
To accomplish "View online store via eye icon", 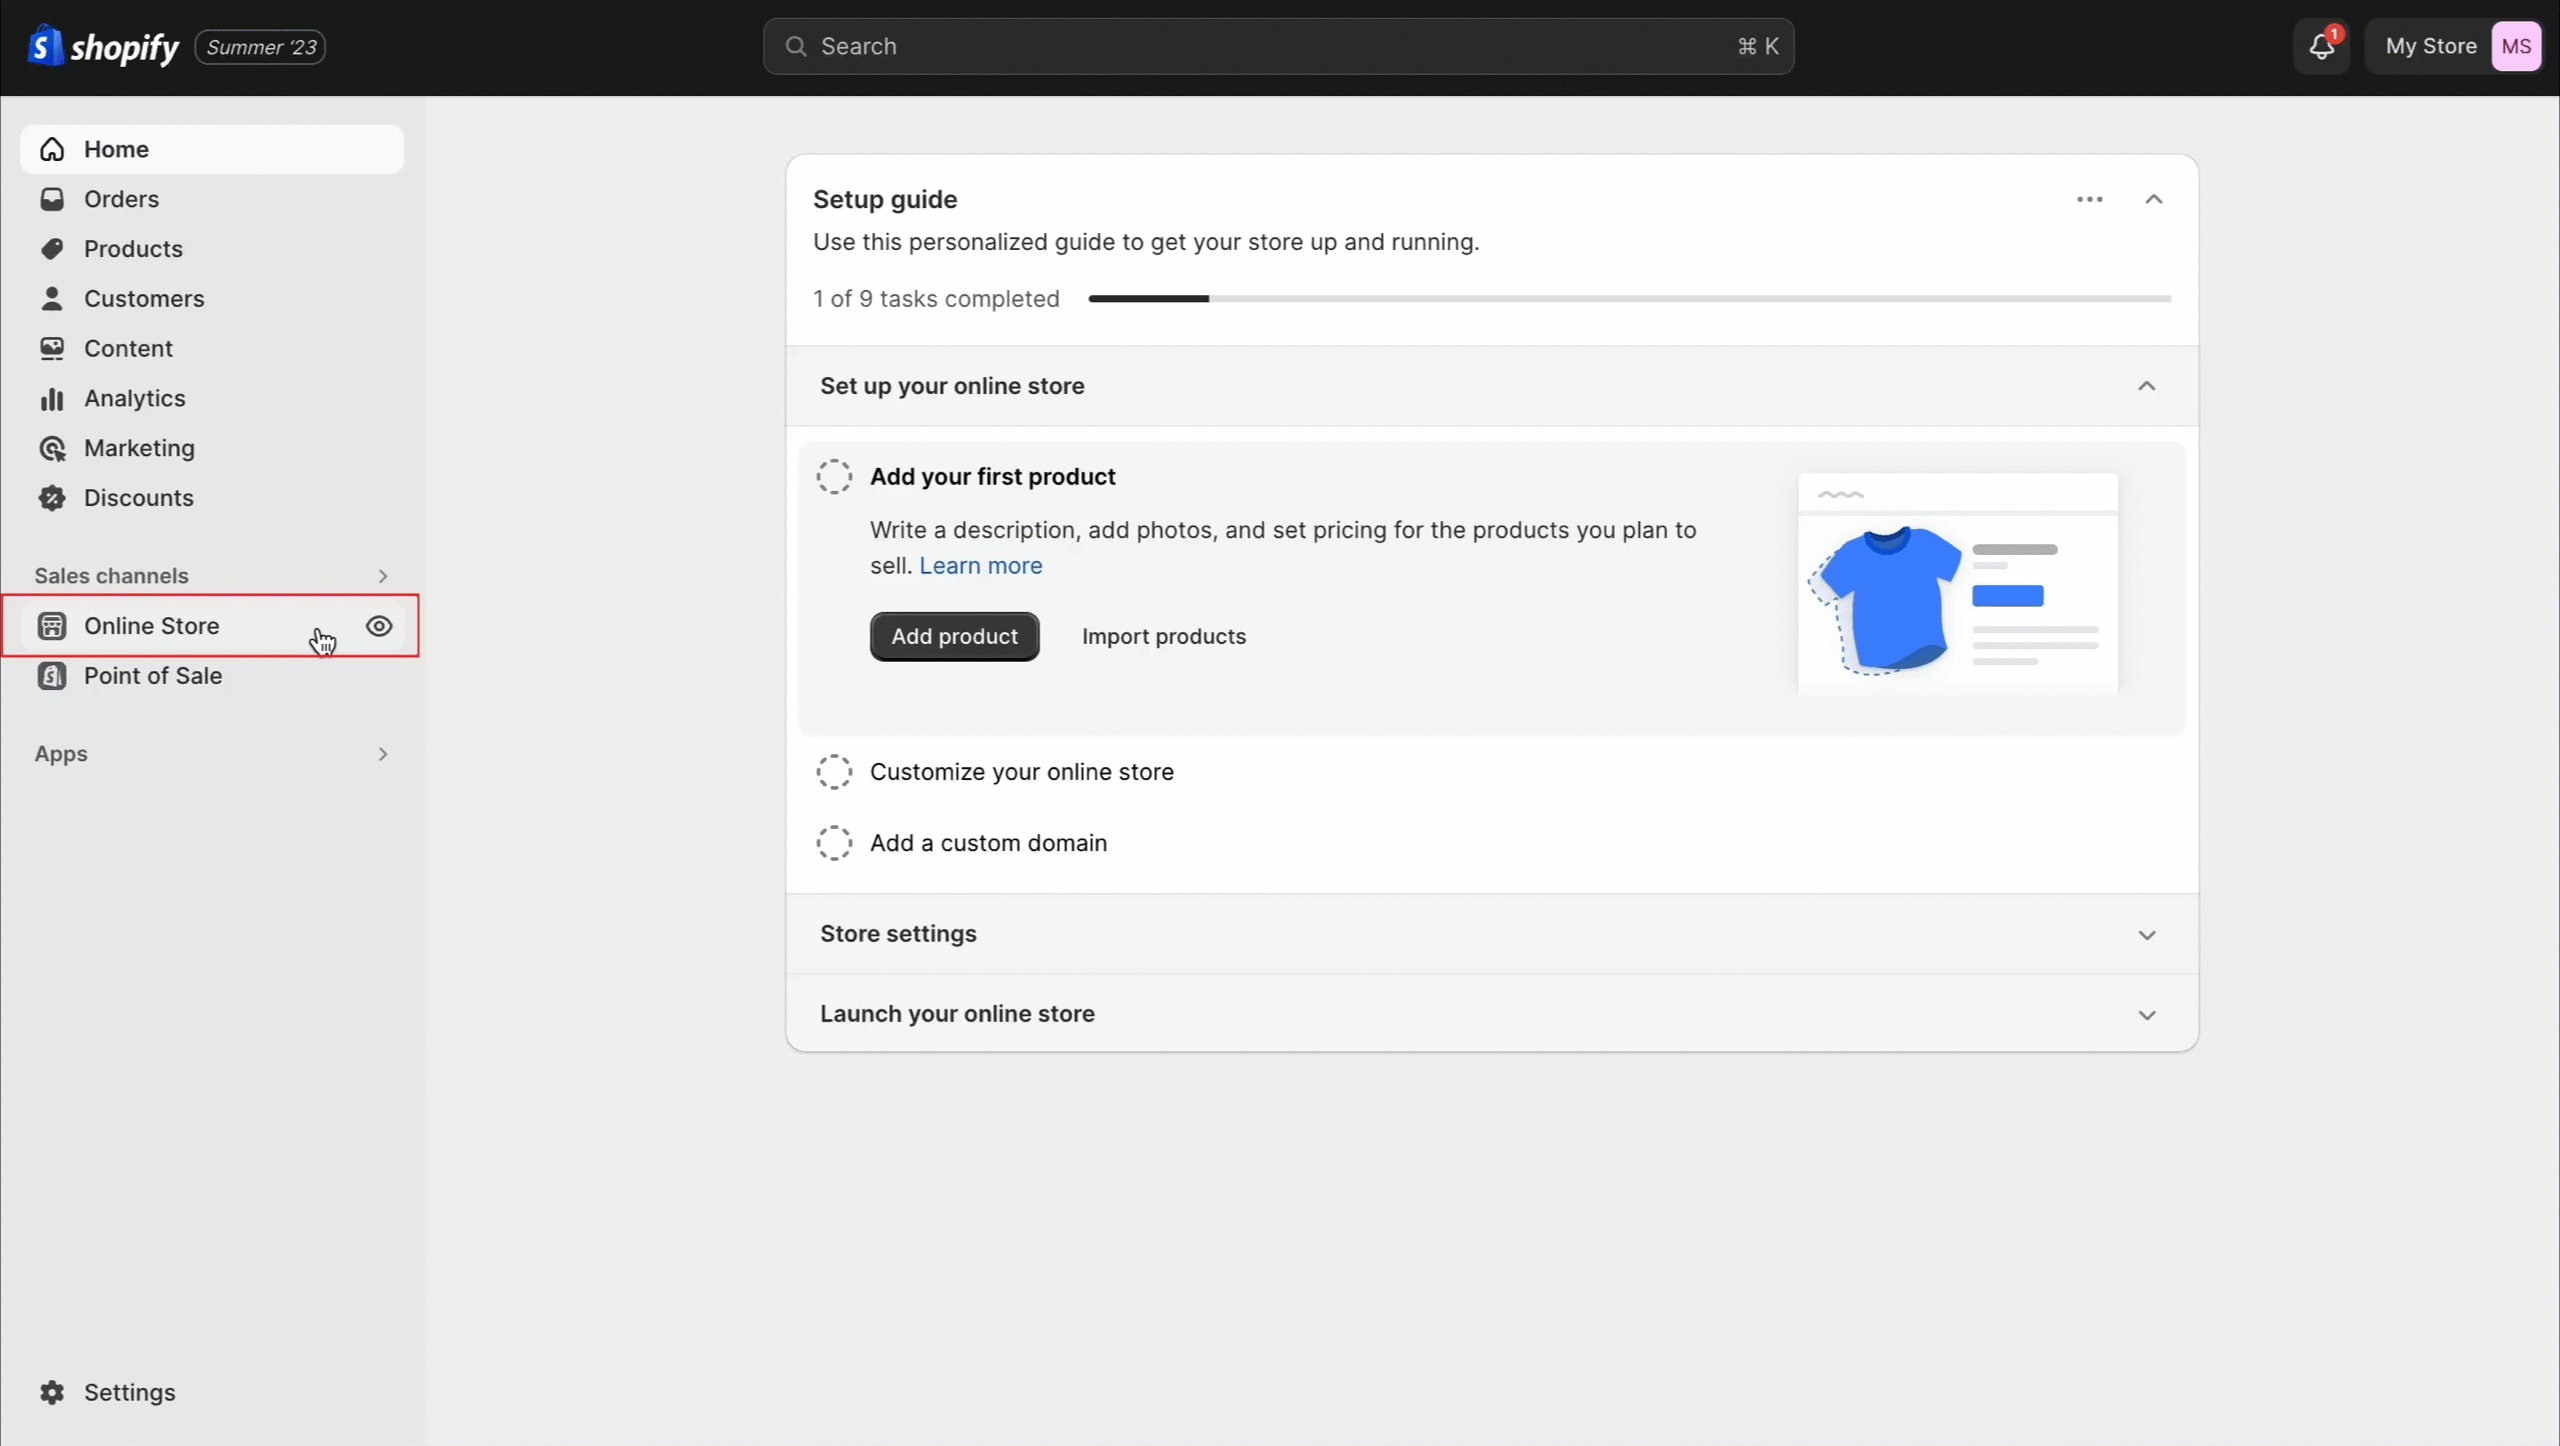I will (x=379, y=626).
